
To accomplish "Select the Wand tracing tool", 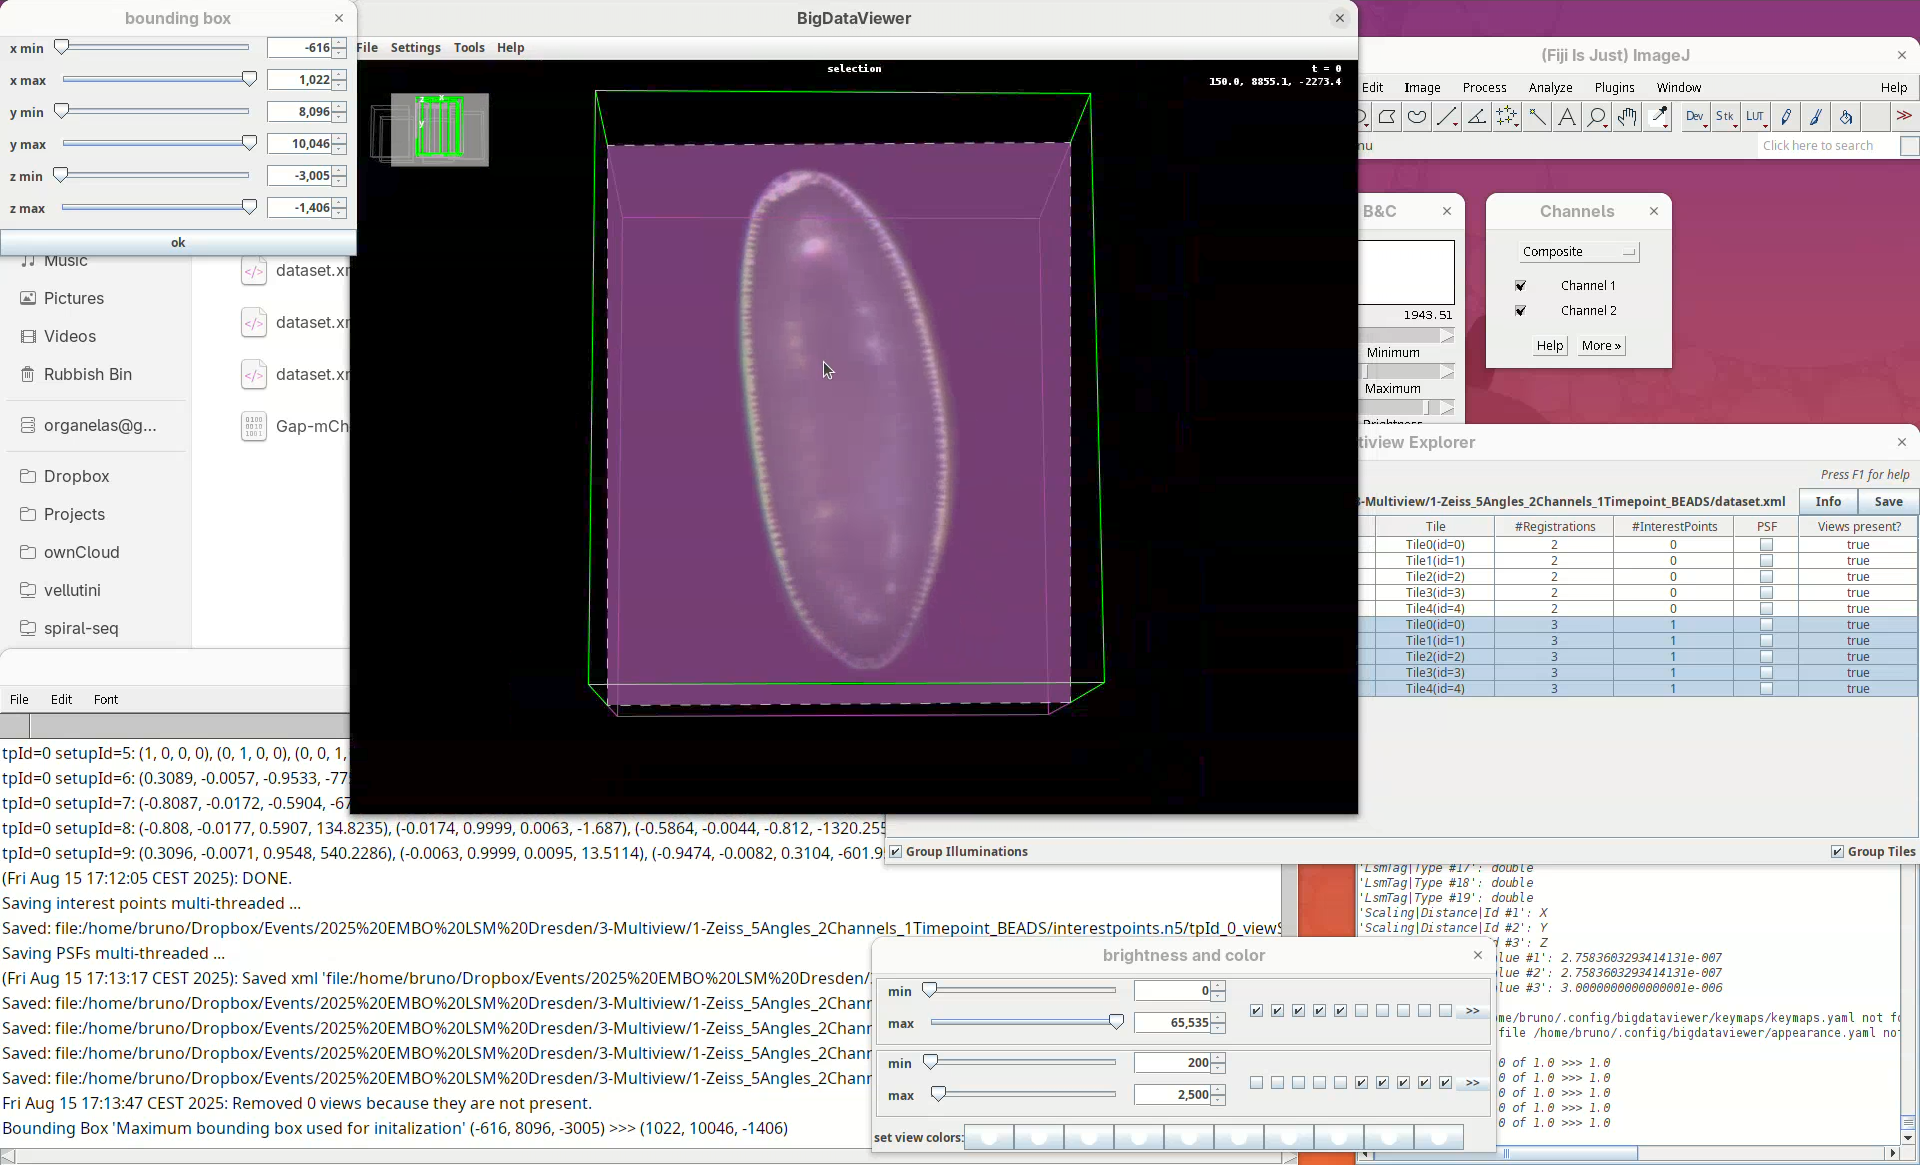I will (1537, 118).
